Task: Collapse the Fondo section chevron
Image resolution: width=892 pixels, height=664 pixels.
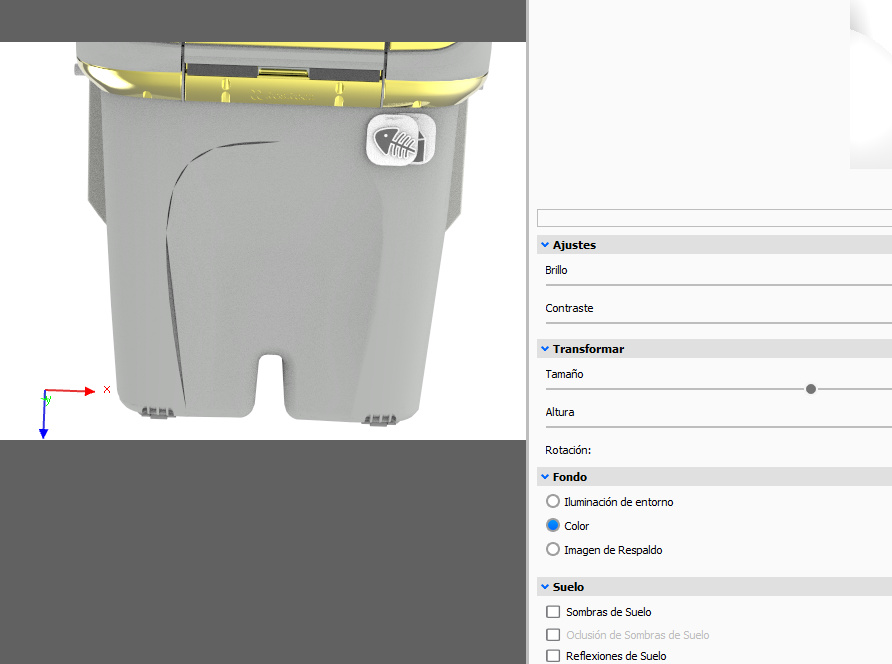Action: (x=545, y=477)
